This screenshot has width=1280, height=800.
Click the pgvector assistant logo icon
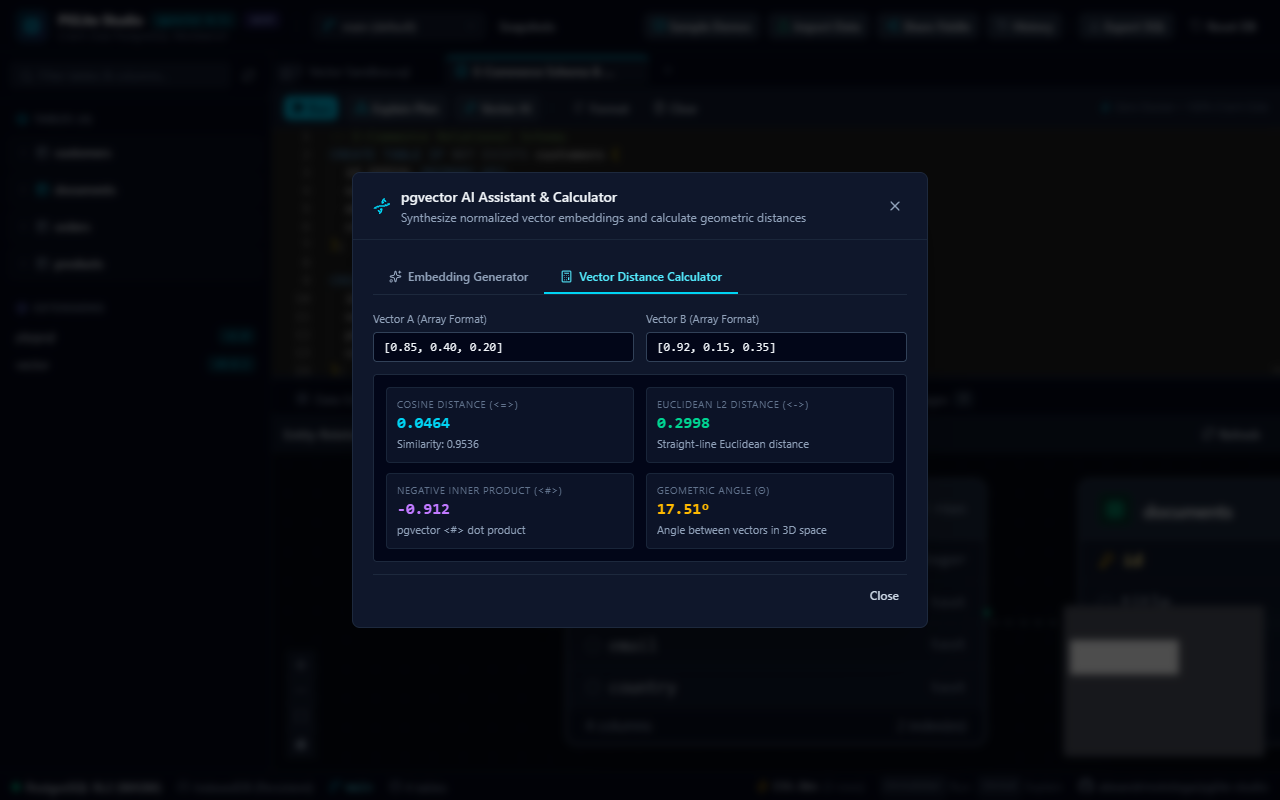click(x=382, y=206)
